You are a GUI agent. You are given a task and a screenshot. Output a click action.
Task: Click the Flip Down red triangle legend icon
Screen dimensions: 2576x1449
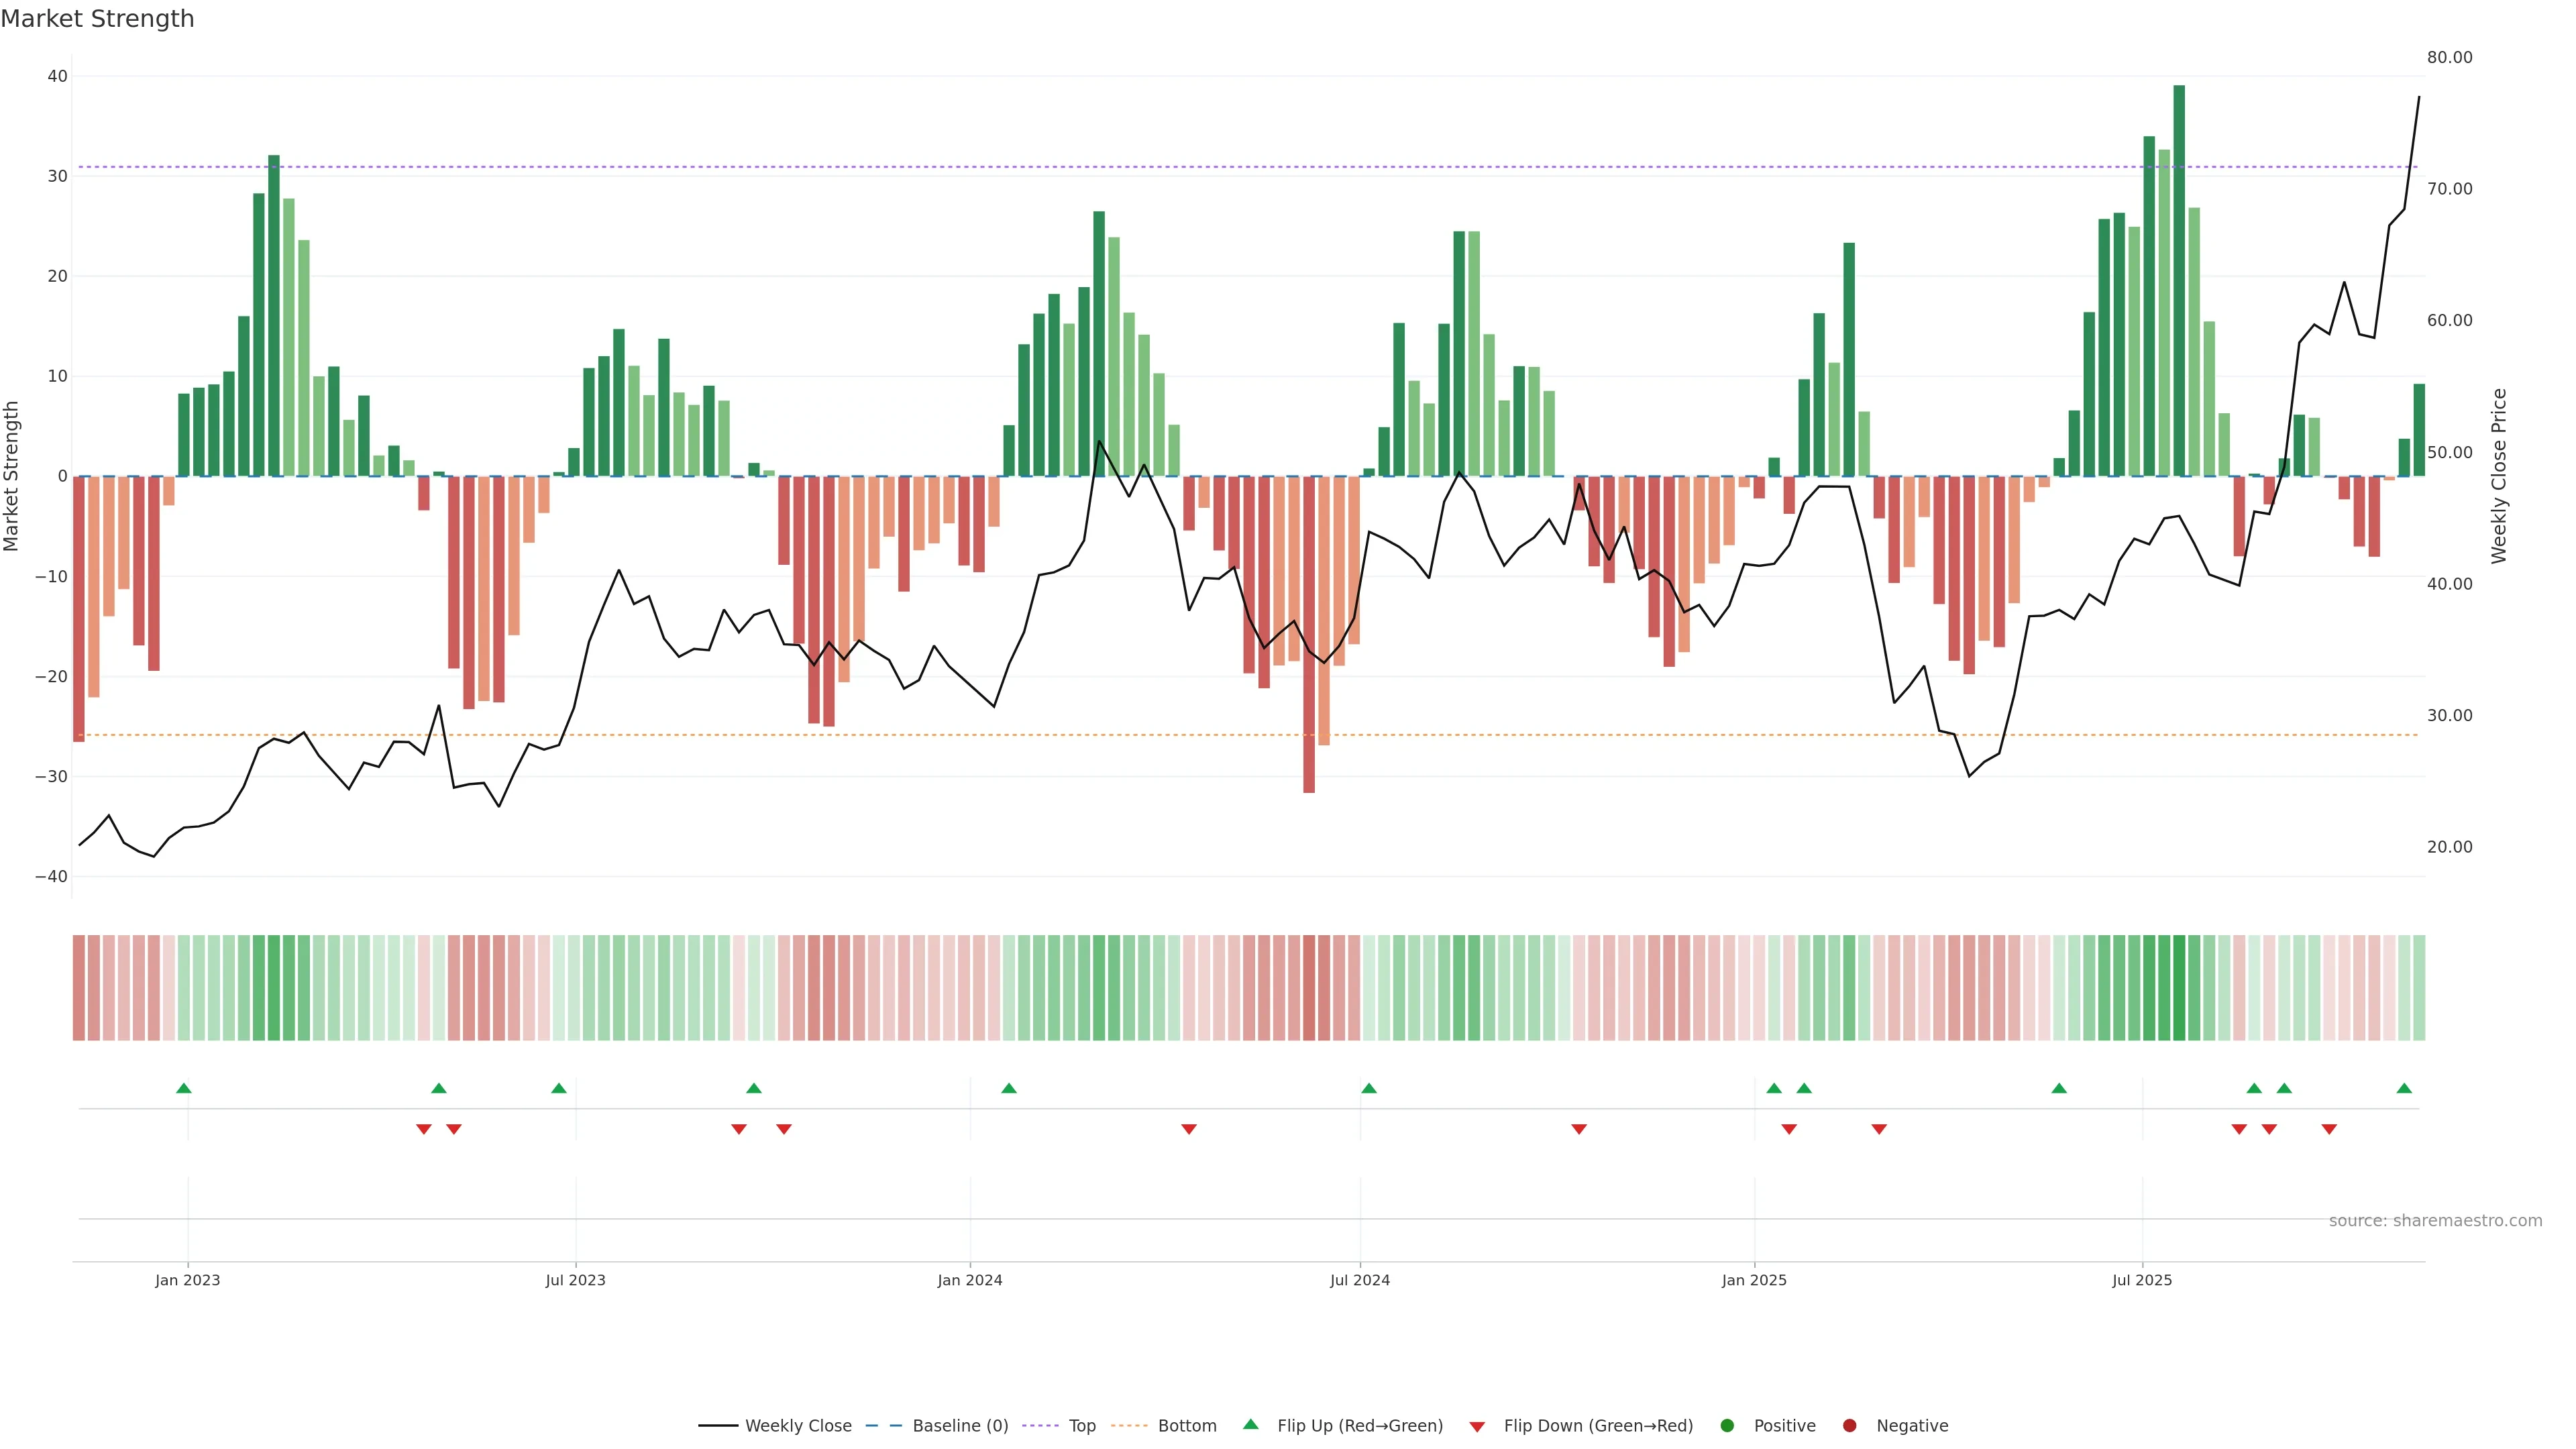pyautogui.click(x=1477, y=1427)
